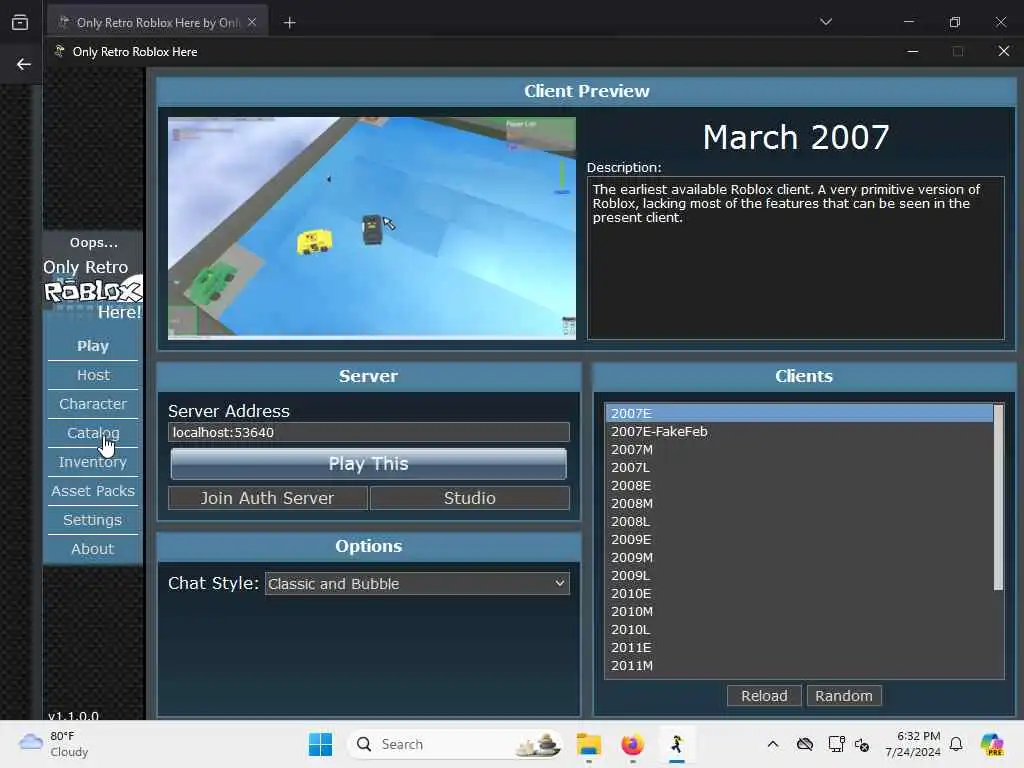Close the Only Retro Roblox browser tab
1024x768 pixels.
252,22
